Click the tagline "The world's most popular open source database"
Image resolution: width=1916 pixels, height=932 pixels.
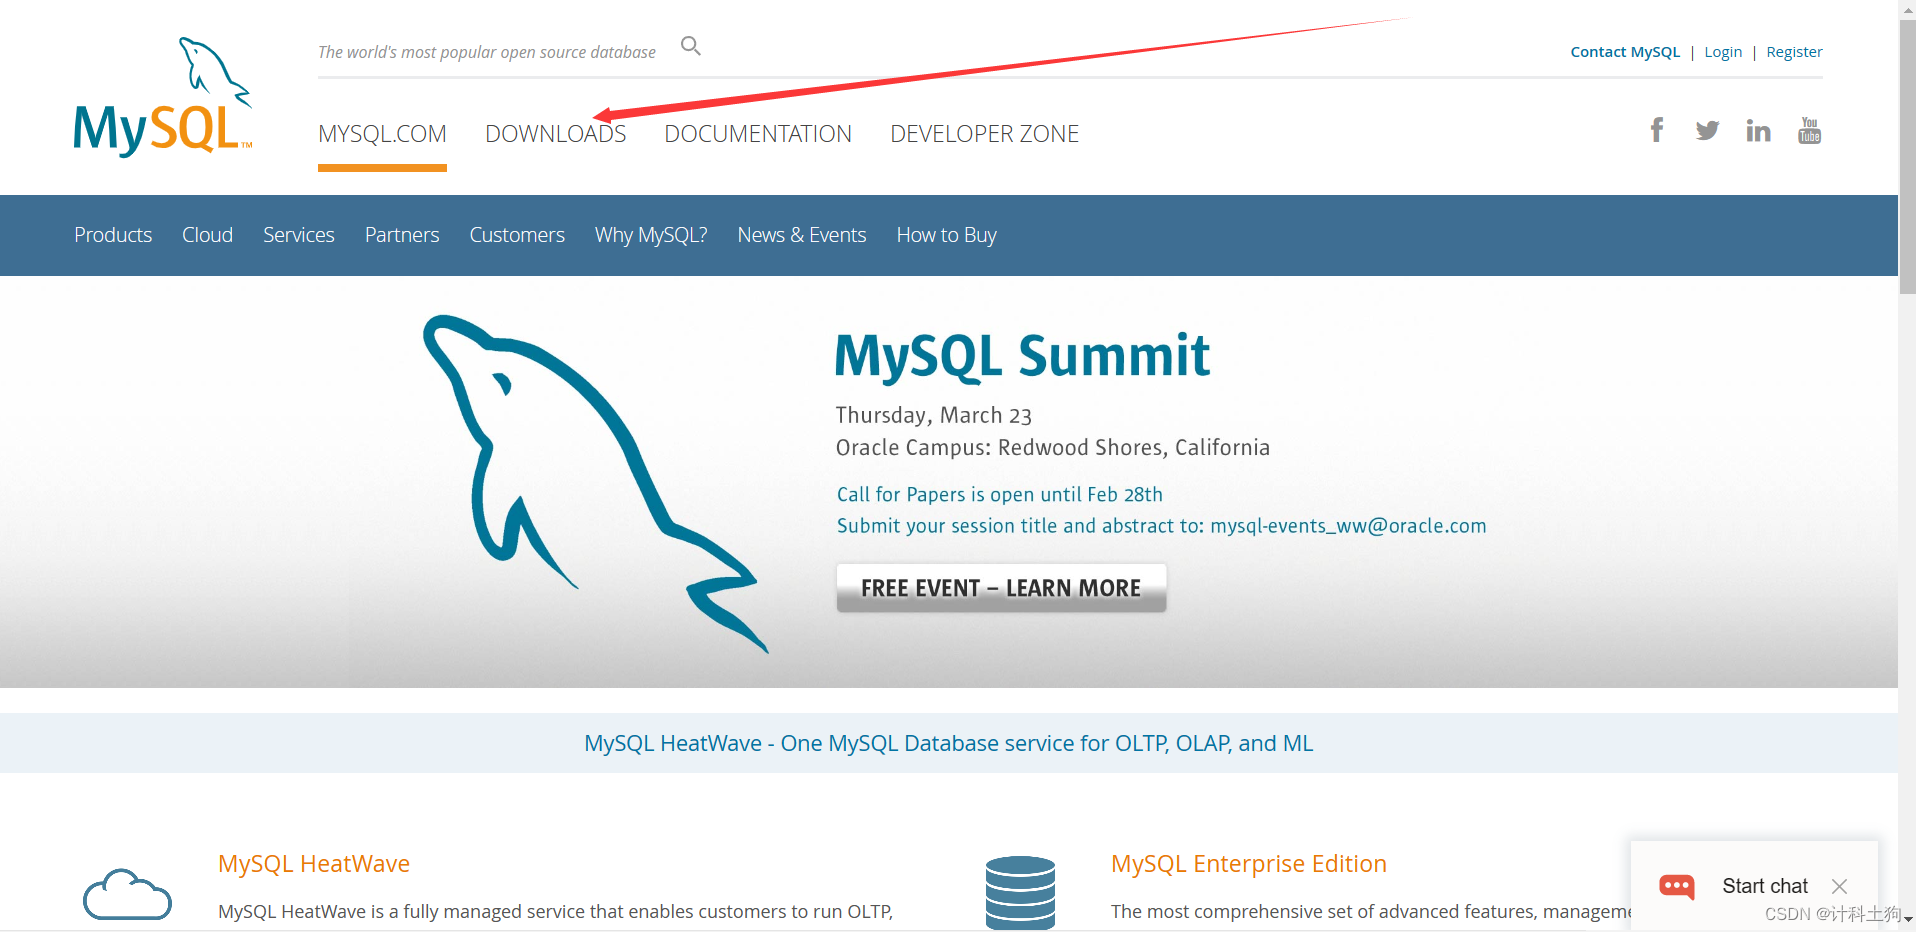487,52
